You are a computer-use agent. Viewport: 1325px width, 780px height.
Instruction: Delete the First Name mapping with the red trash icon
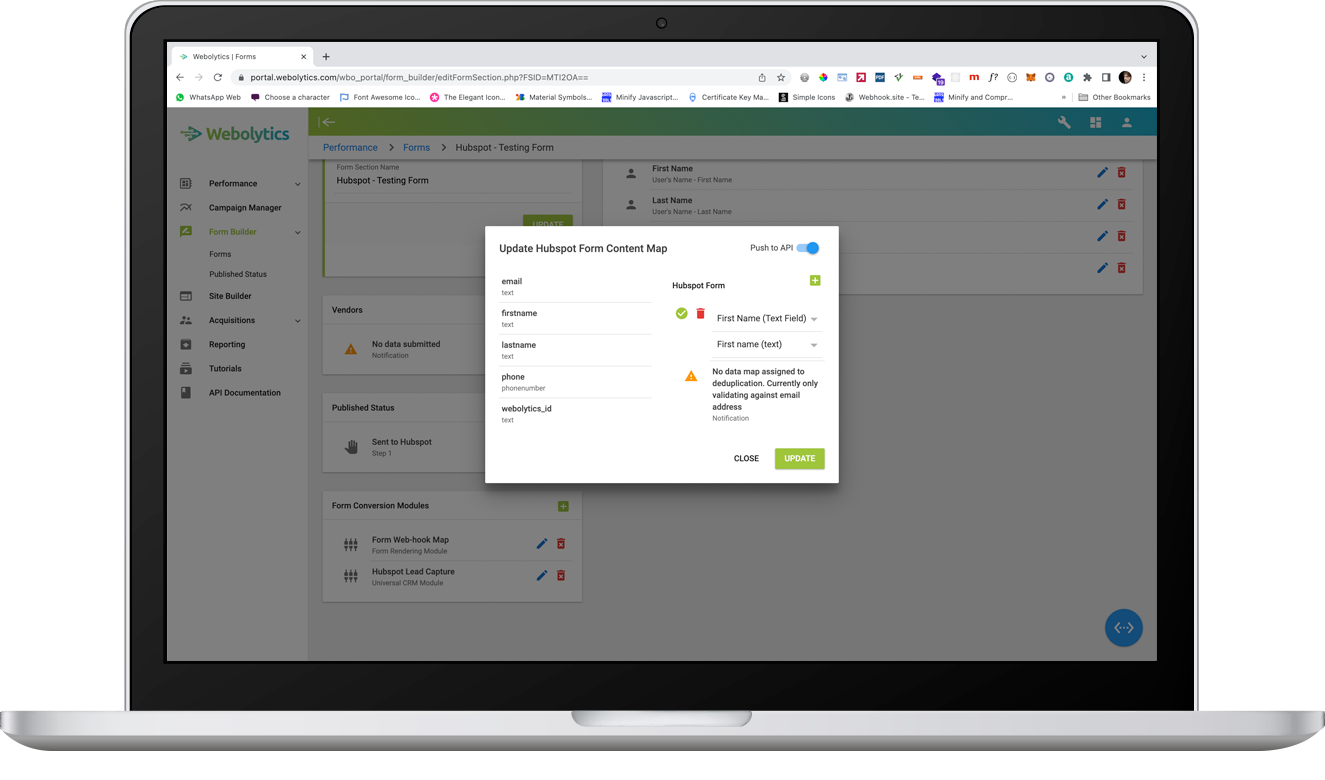pyautogui.click(x=700, y=313)
